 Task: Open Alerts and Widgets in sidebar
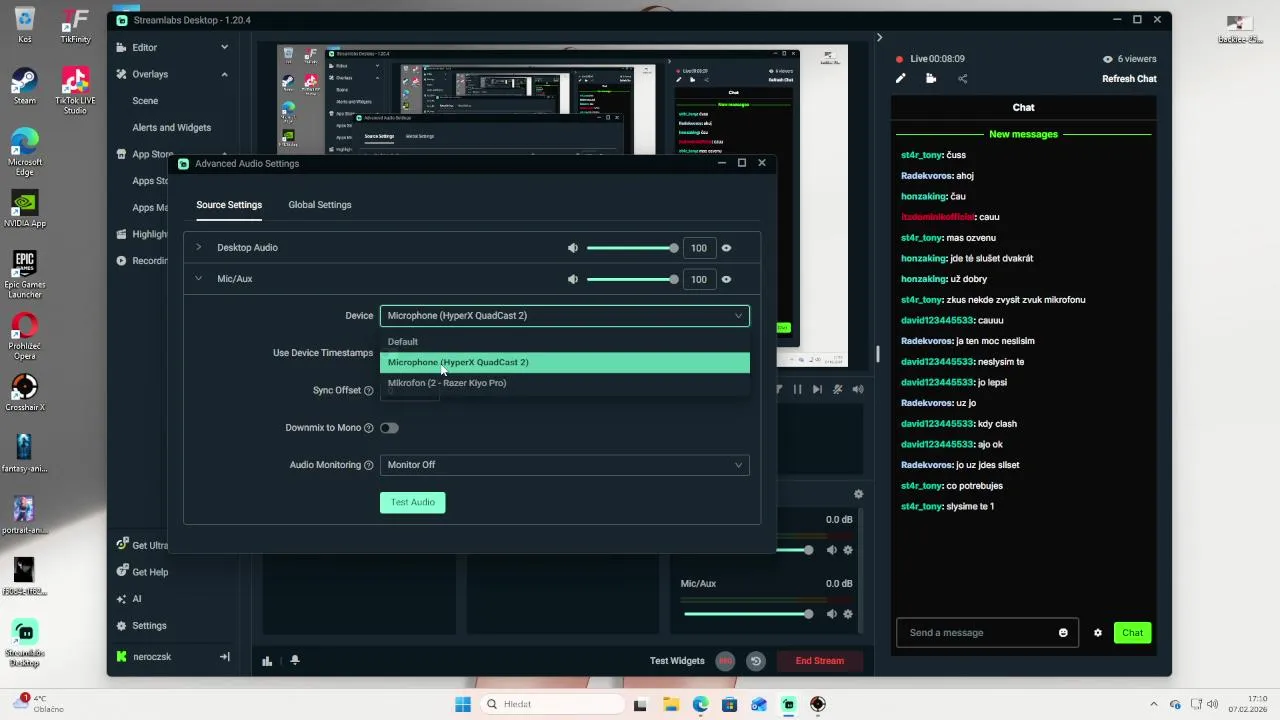click(171, 128)
